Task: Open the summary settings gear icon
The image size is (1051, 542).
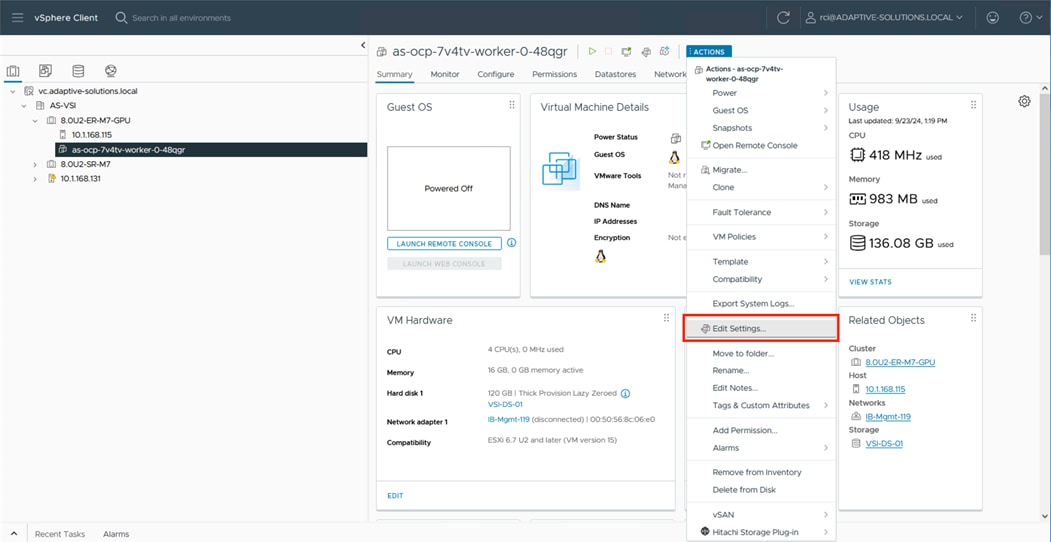Action: [x=1024, y=101]
